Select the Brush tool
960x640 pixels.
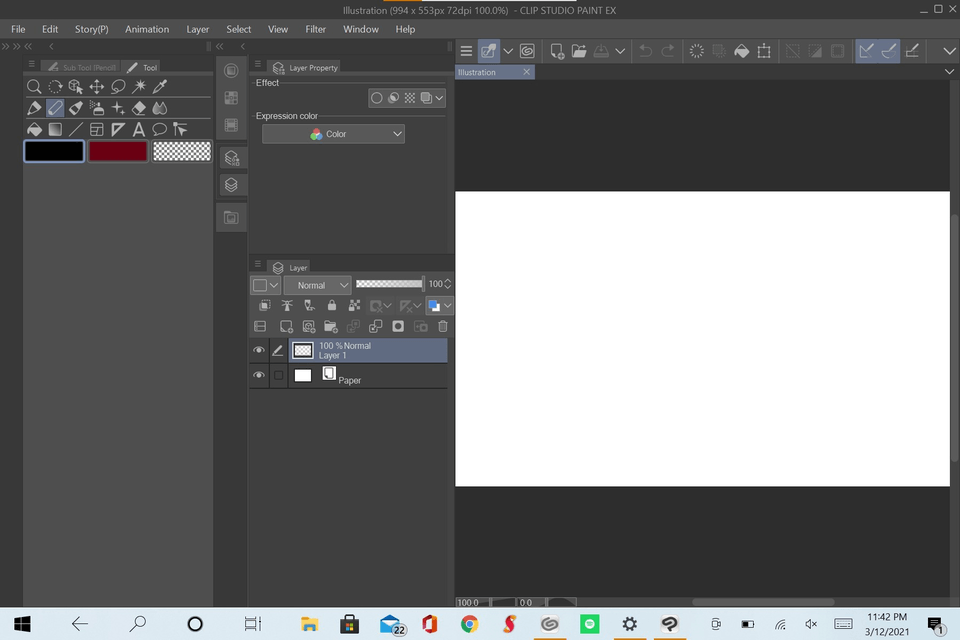[x=76, y=108]
